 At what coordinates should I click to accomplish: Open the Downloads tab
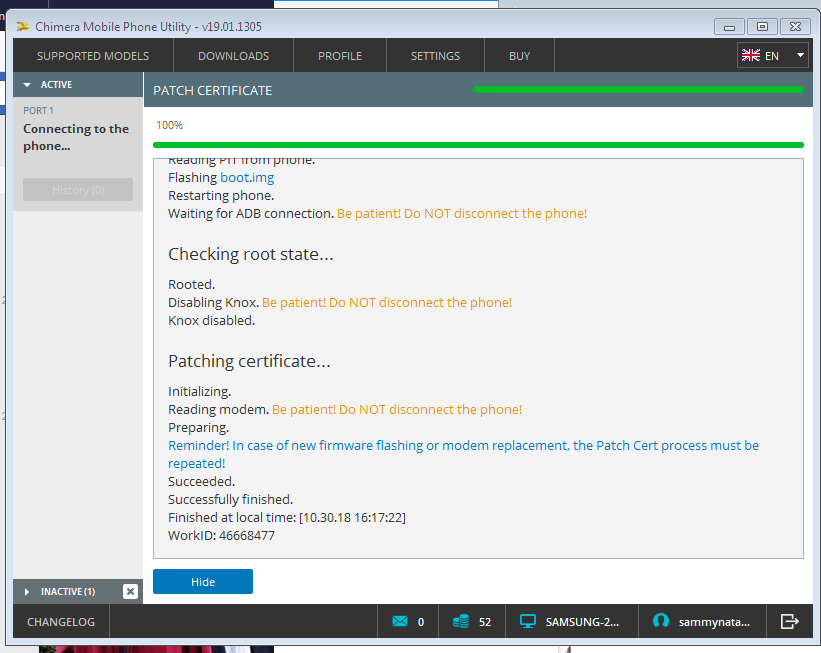click(234, 56)
